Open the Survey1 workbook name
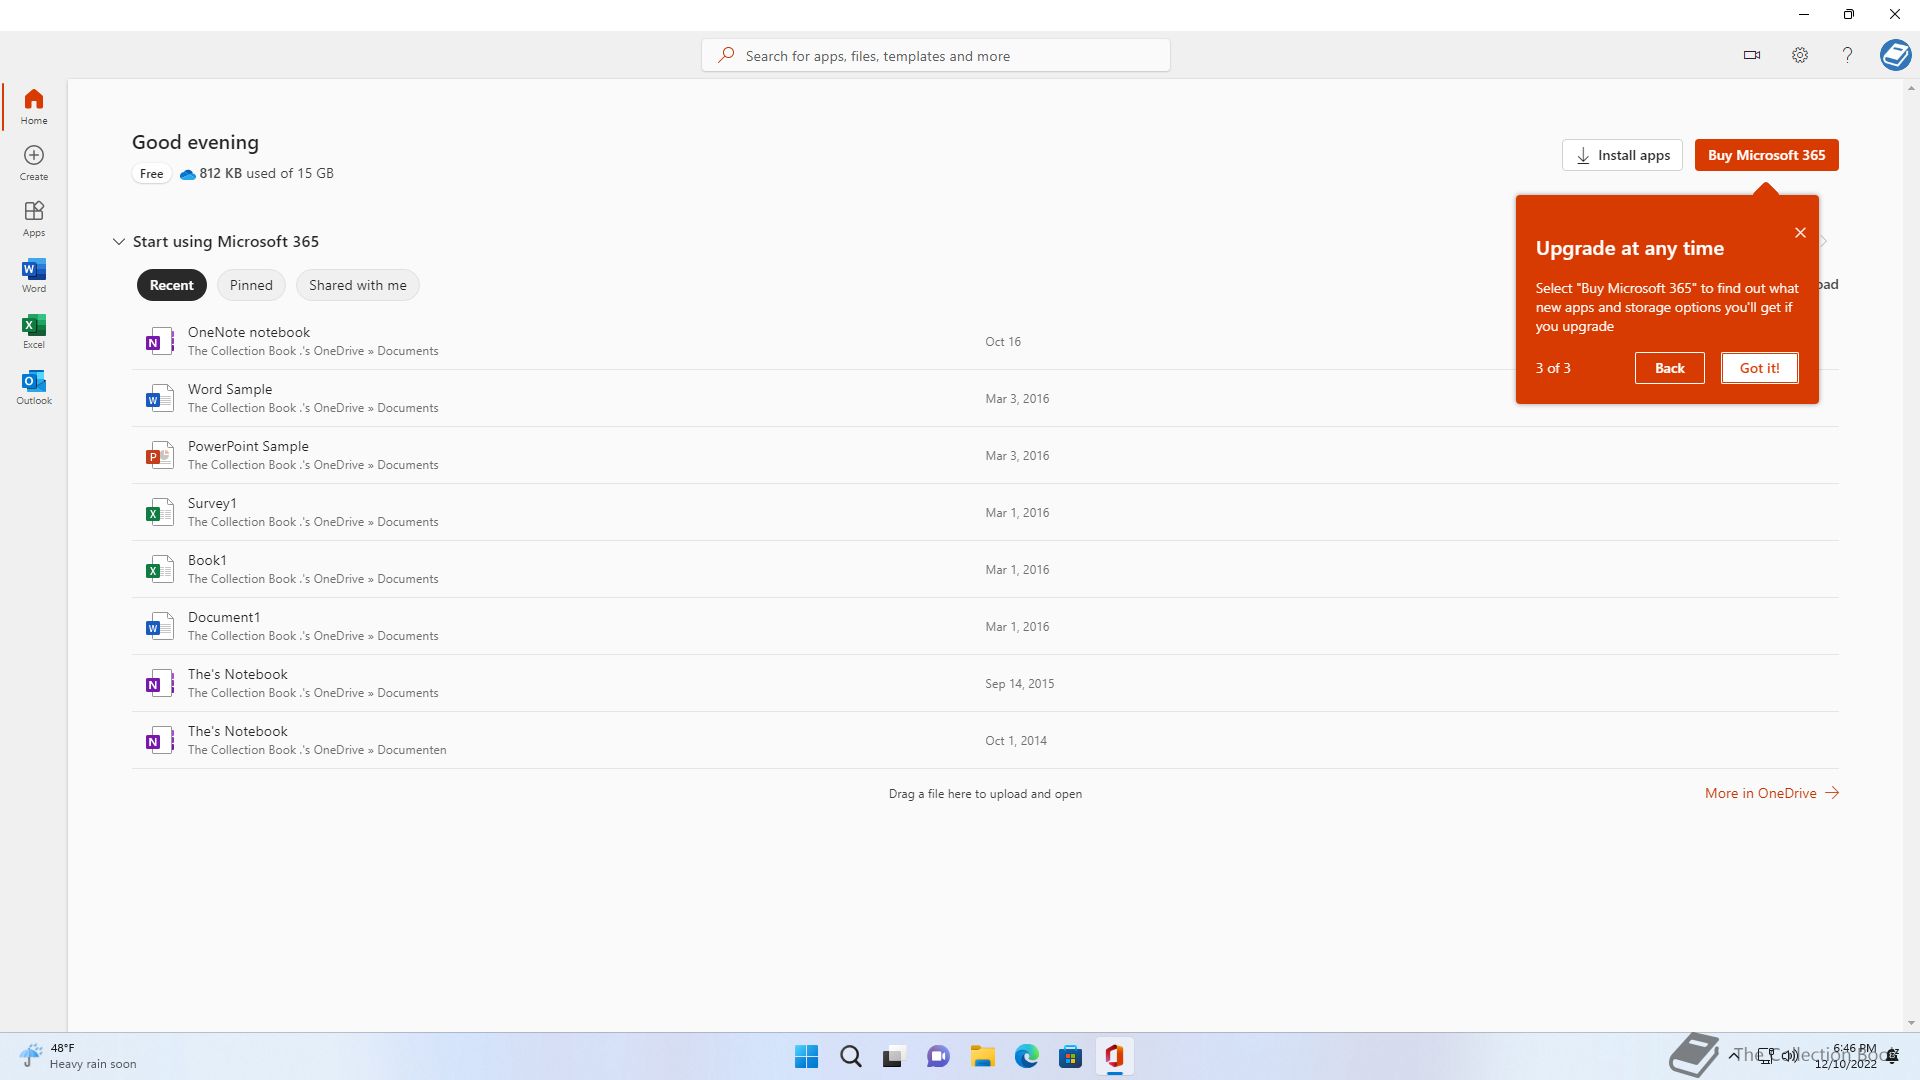The image size is (1920, 1080). (x=212, y=503)
